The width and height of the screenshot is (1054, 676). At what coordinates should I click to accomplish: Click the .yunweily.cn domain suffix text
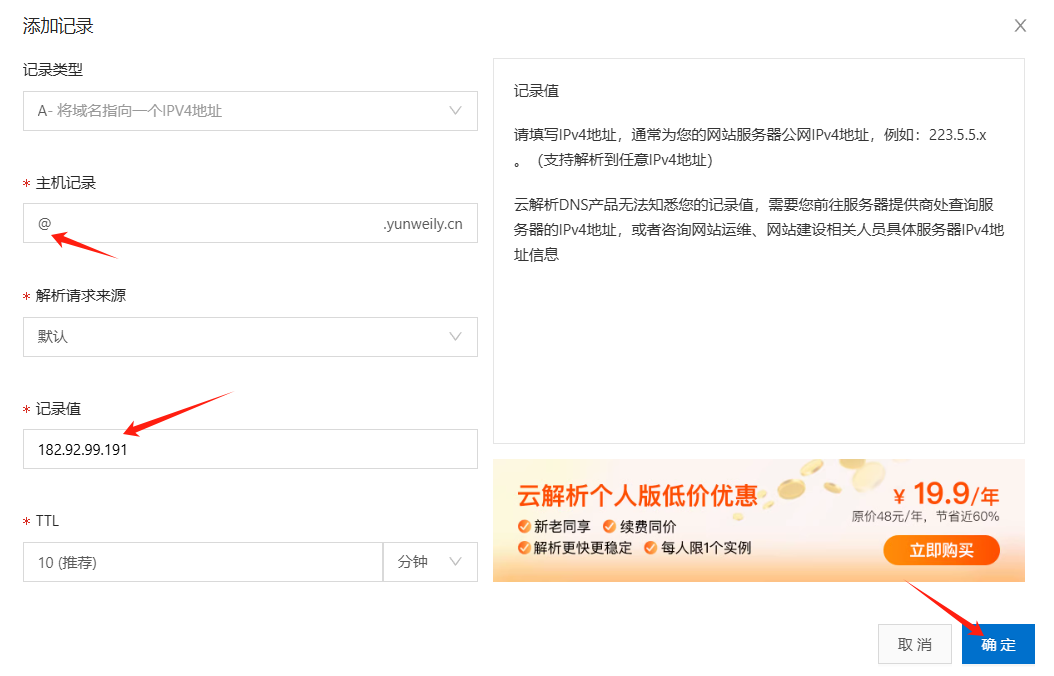coord(423,224)
